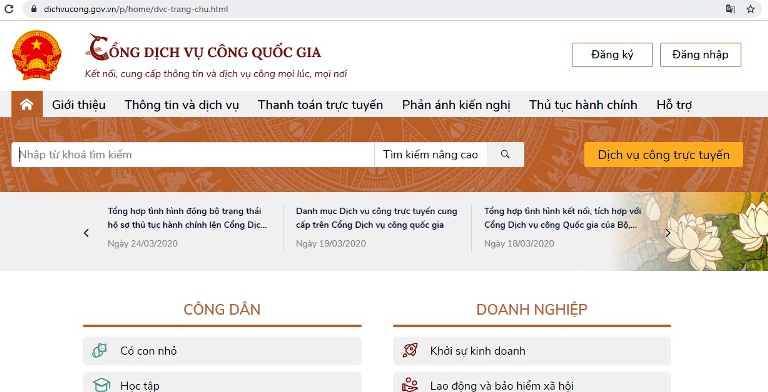Open the 'Có con nhỏ' category
The image size is (768, 392).
click(x=222, y=351)
